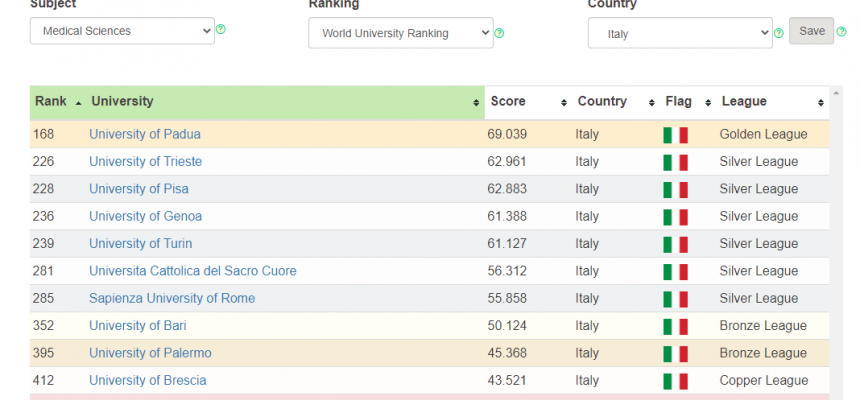Click help icon right of Save button

pos(841,31)
